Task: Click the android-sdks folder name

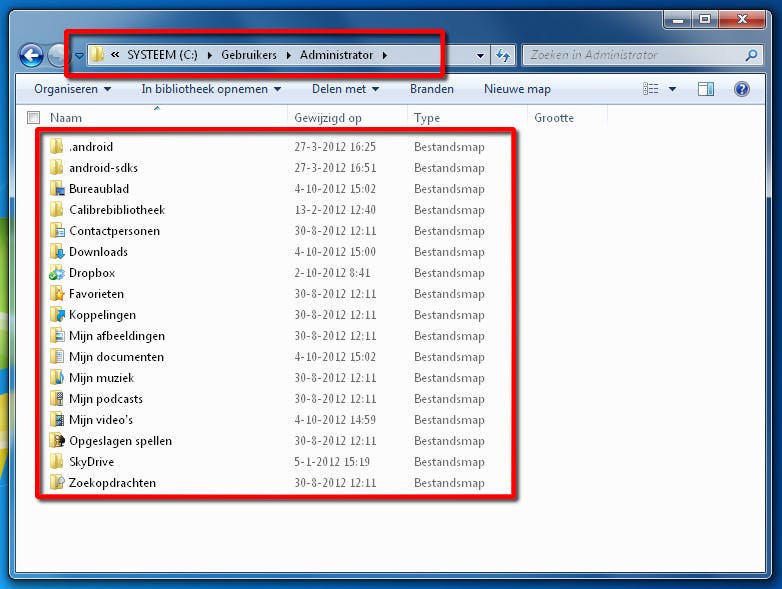Action: click(x=103, y=168)
